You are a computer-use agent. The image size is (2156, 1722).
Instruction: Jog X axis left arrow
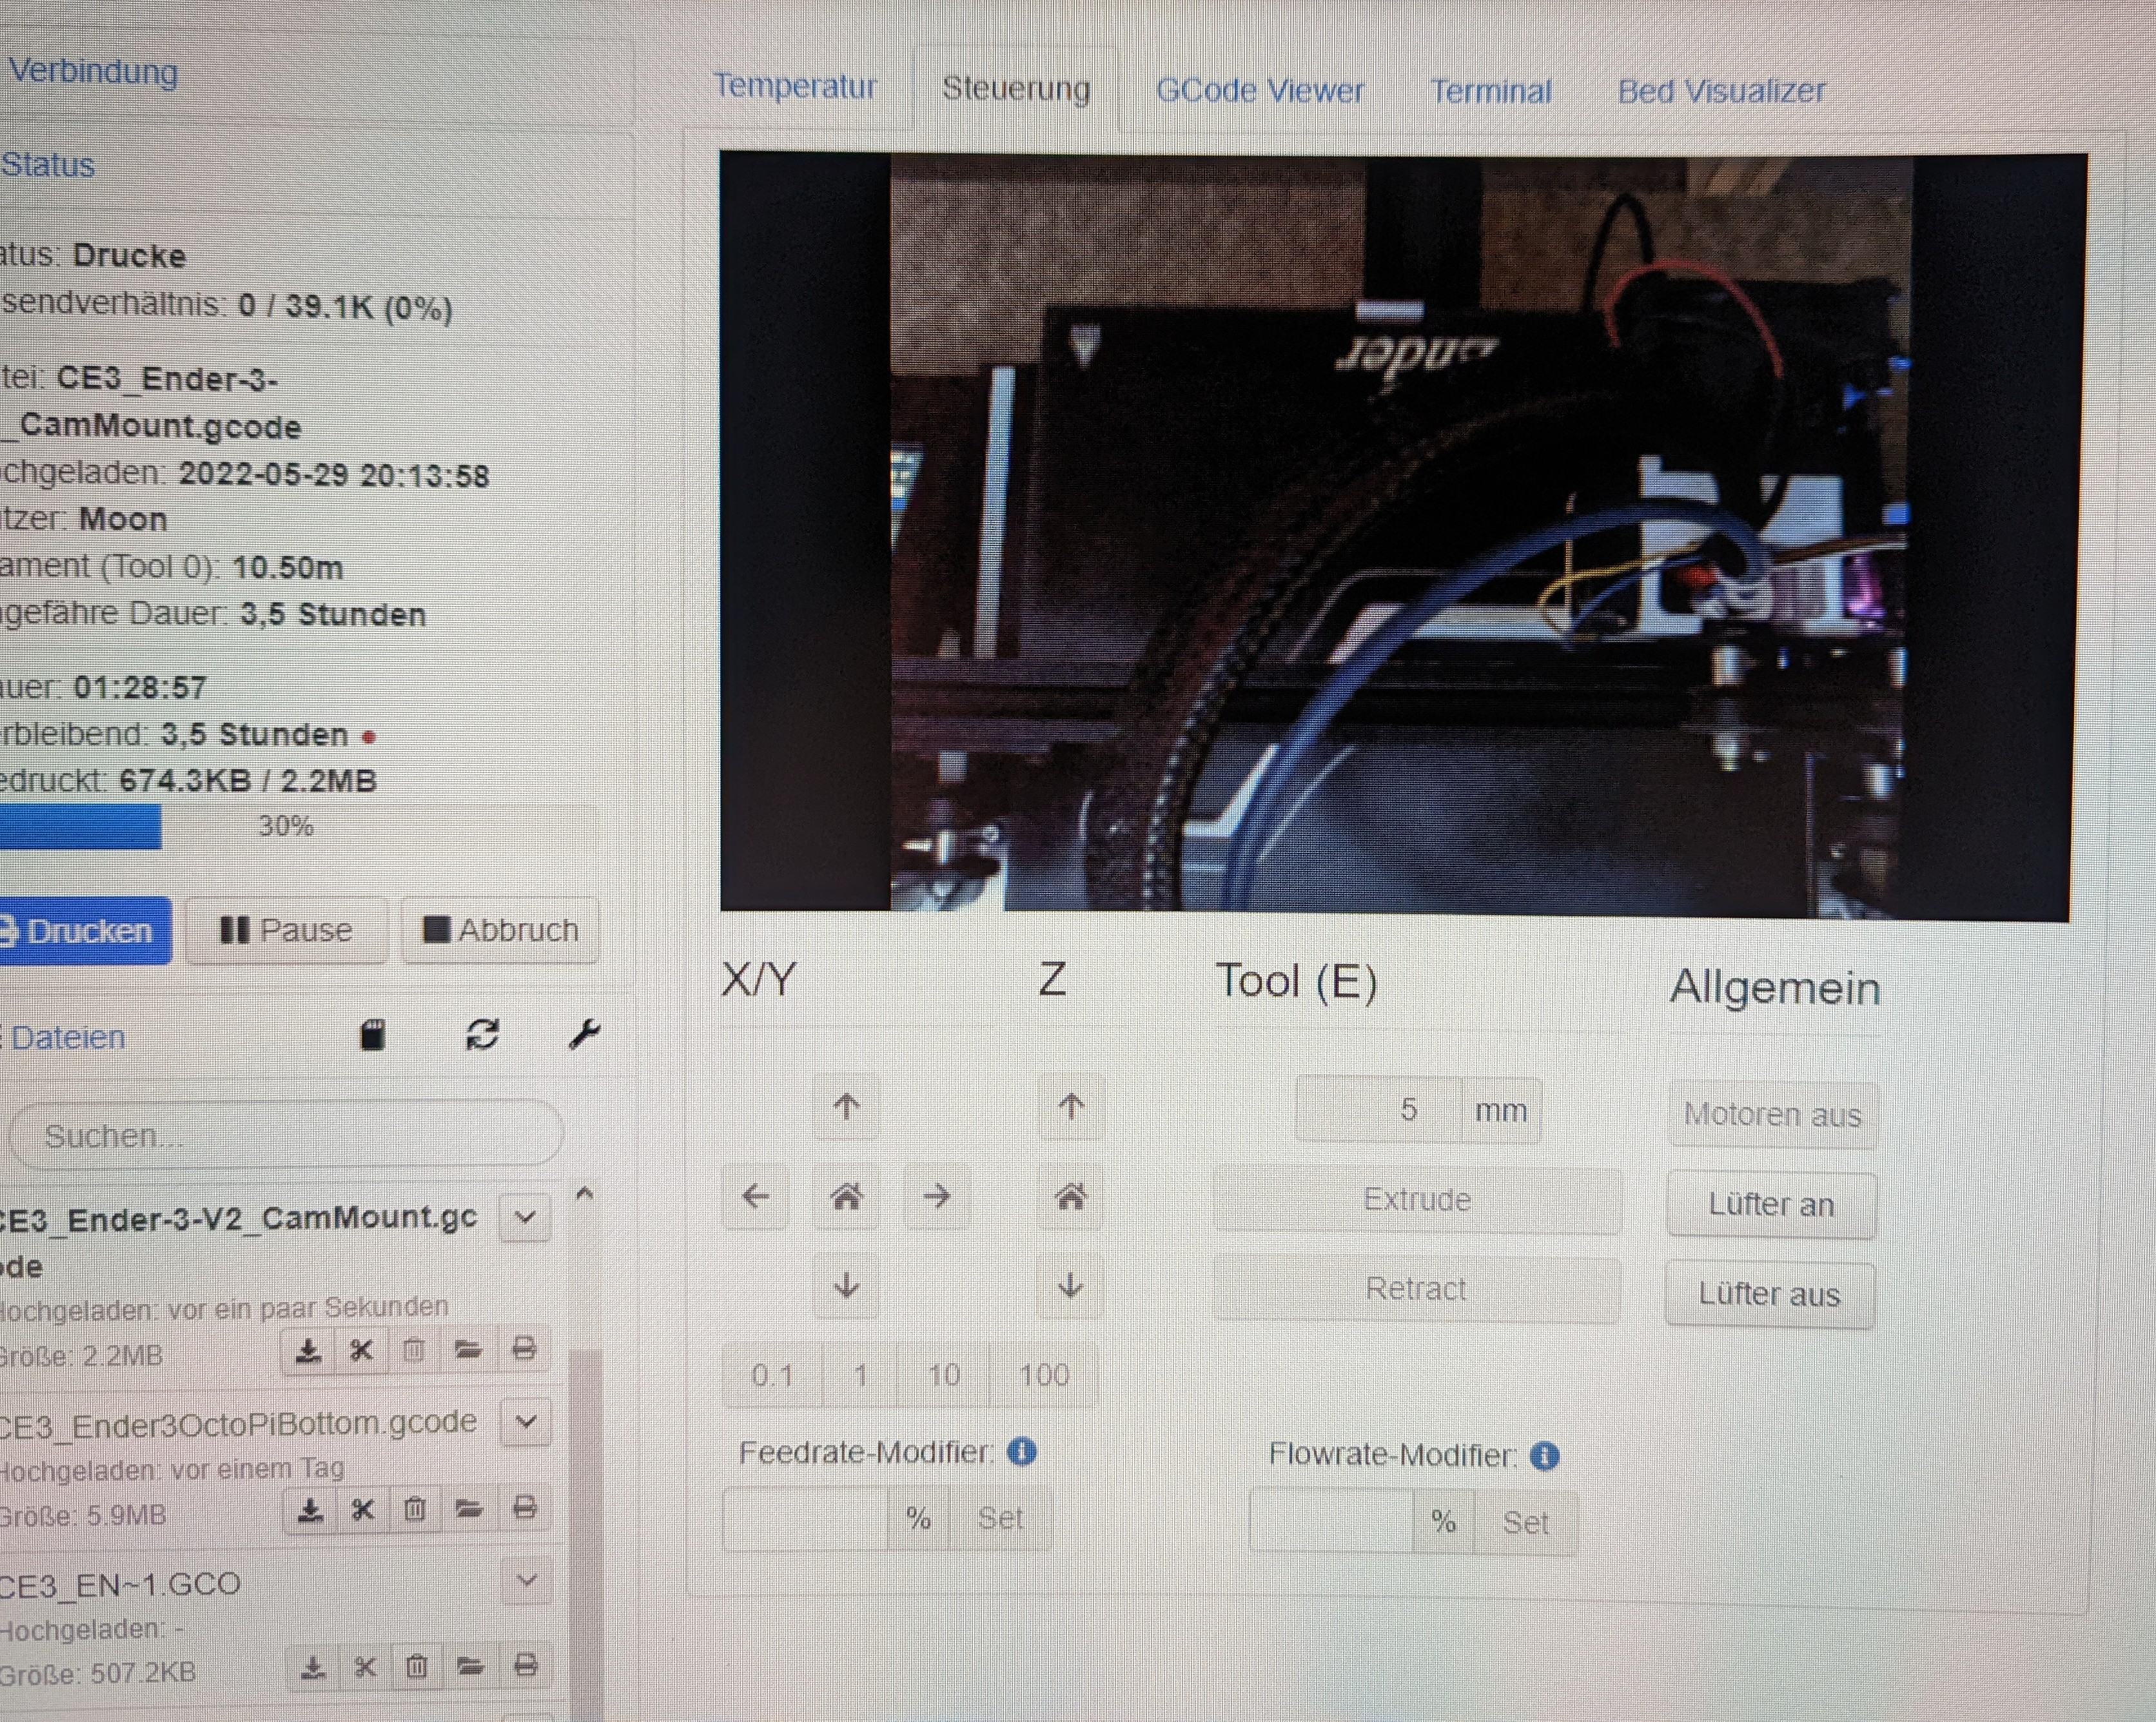point(756,1196)
